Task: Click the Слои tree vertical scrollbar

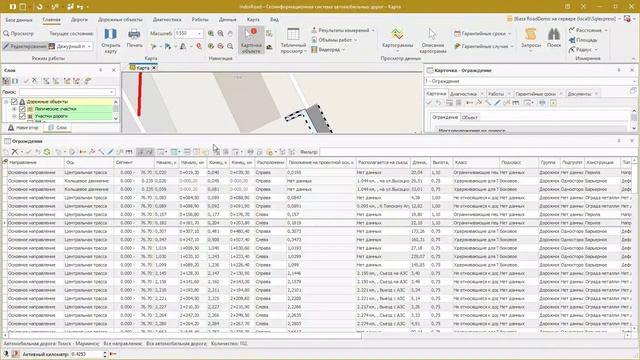Action: (x=116, y=110)
